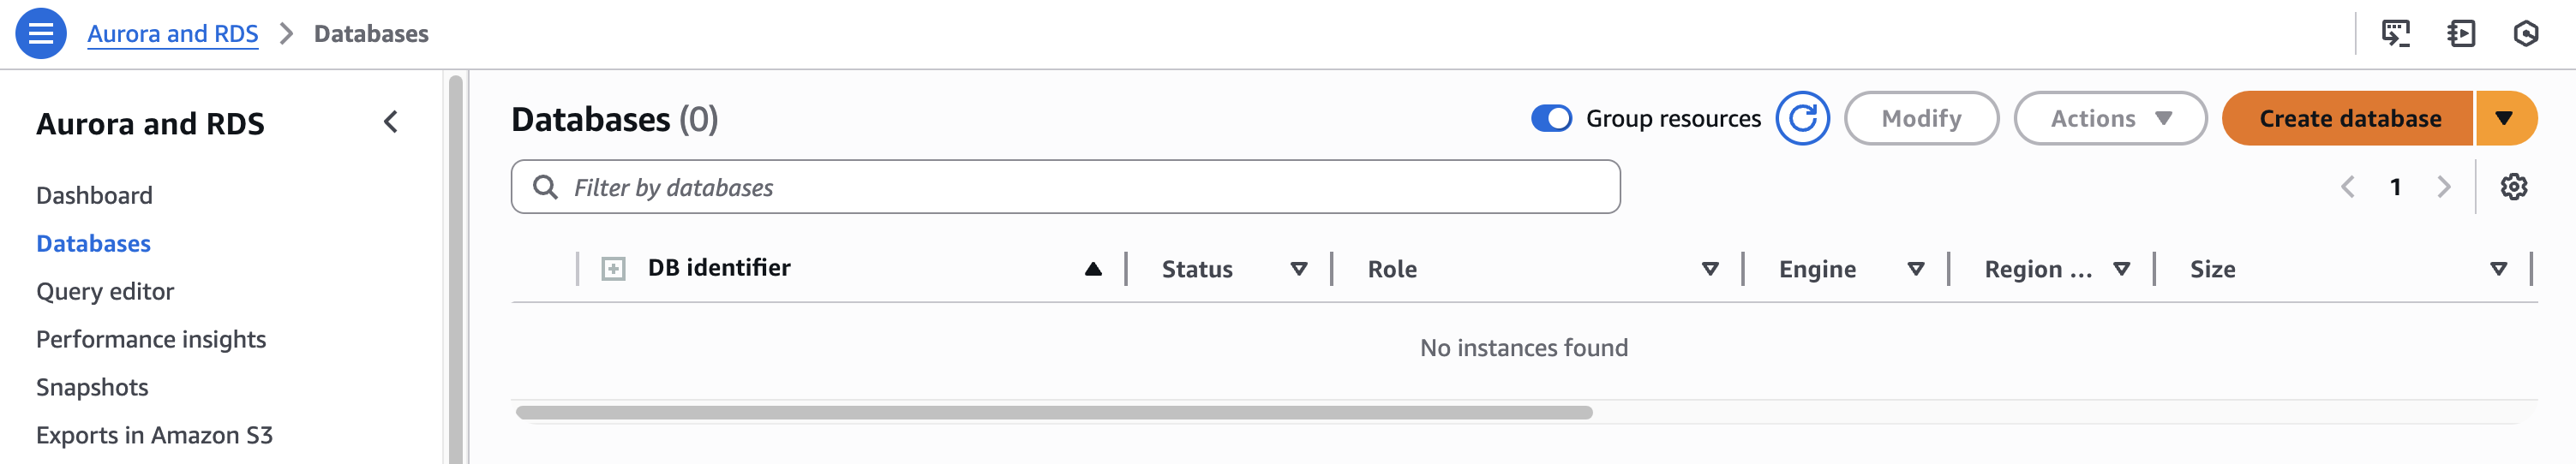The height and width of the screenshot is (464, 2576).
Task: Open the hamburger navigation menu
Action: pos(41,33)
